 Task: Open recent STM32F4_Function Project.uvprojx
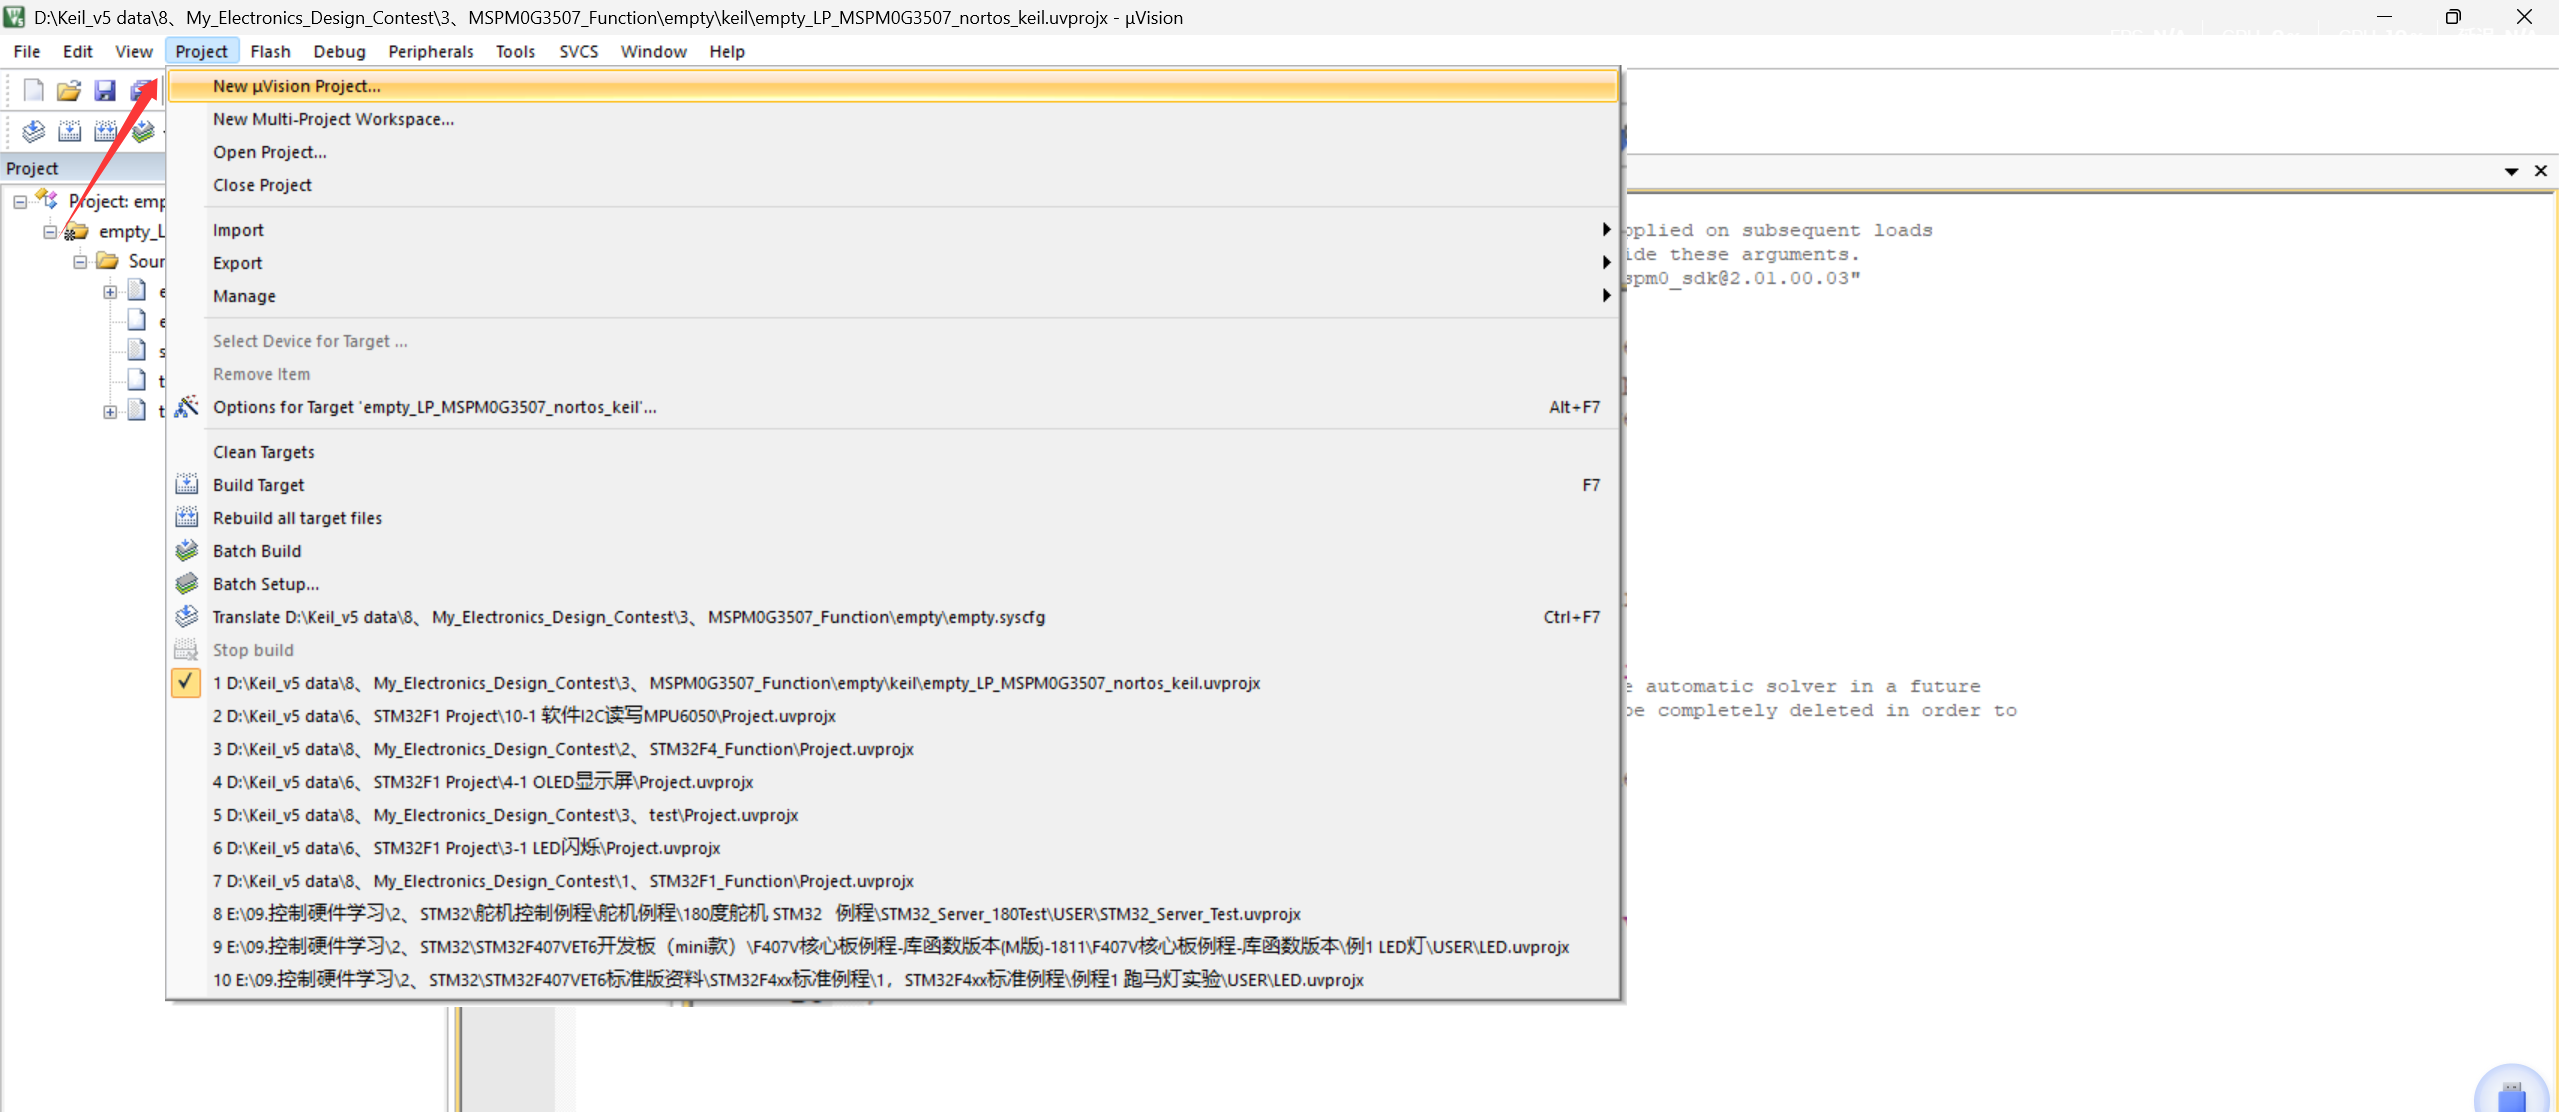563,749
